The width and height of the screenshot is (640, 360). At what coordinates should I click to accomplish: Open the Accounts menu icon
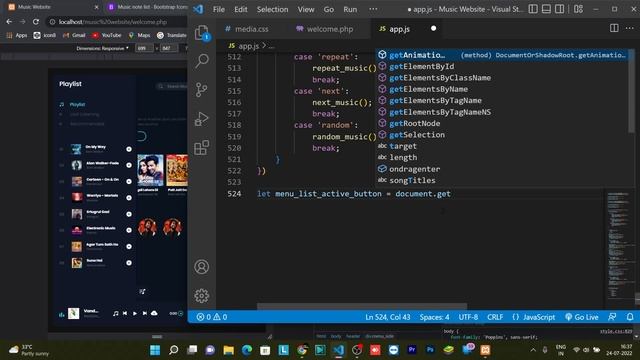click(202, 267)
